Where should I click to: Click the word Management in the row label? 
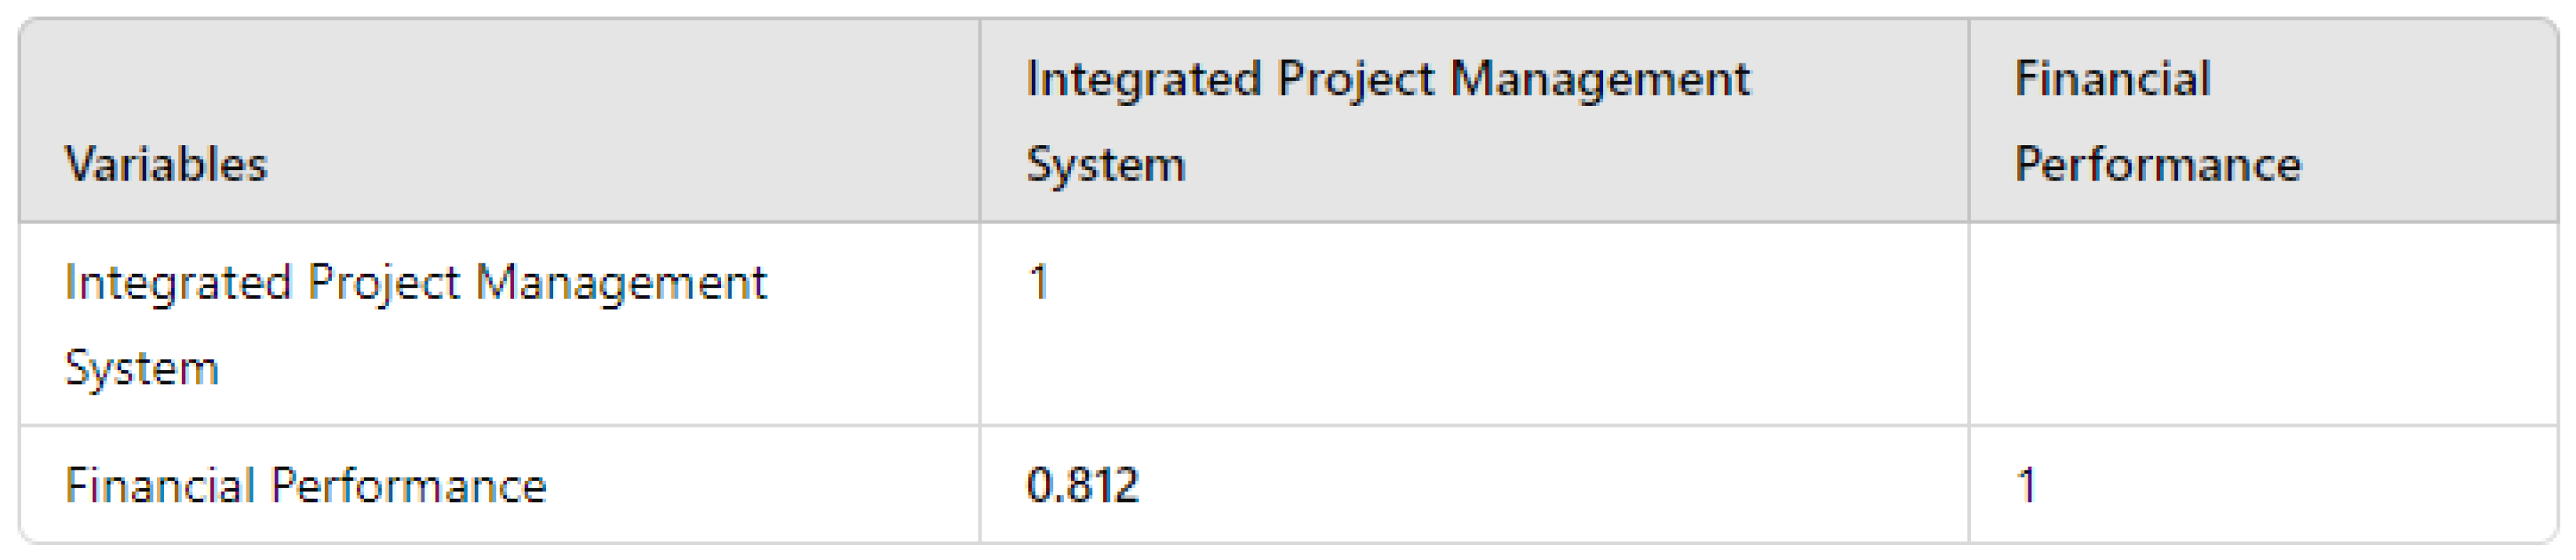pyautogui.click(x=621, y=282)
